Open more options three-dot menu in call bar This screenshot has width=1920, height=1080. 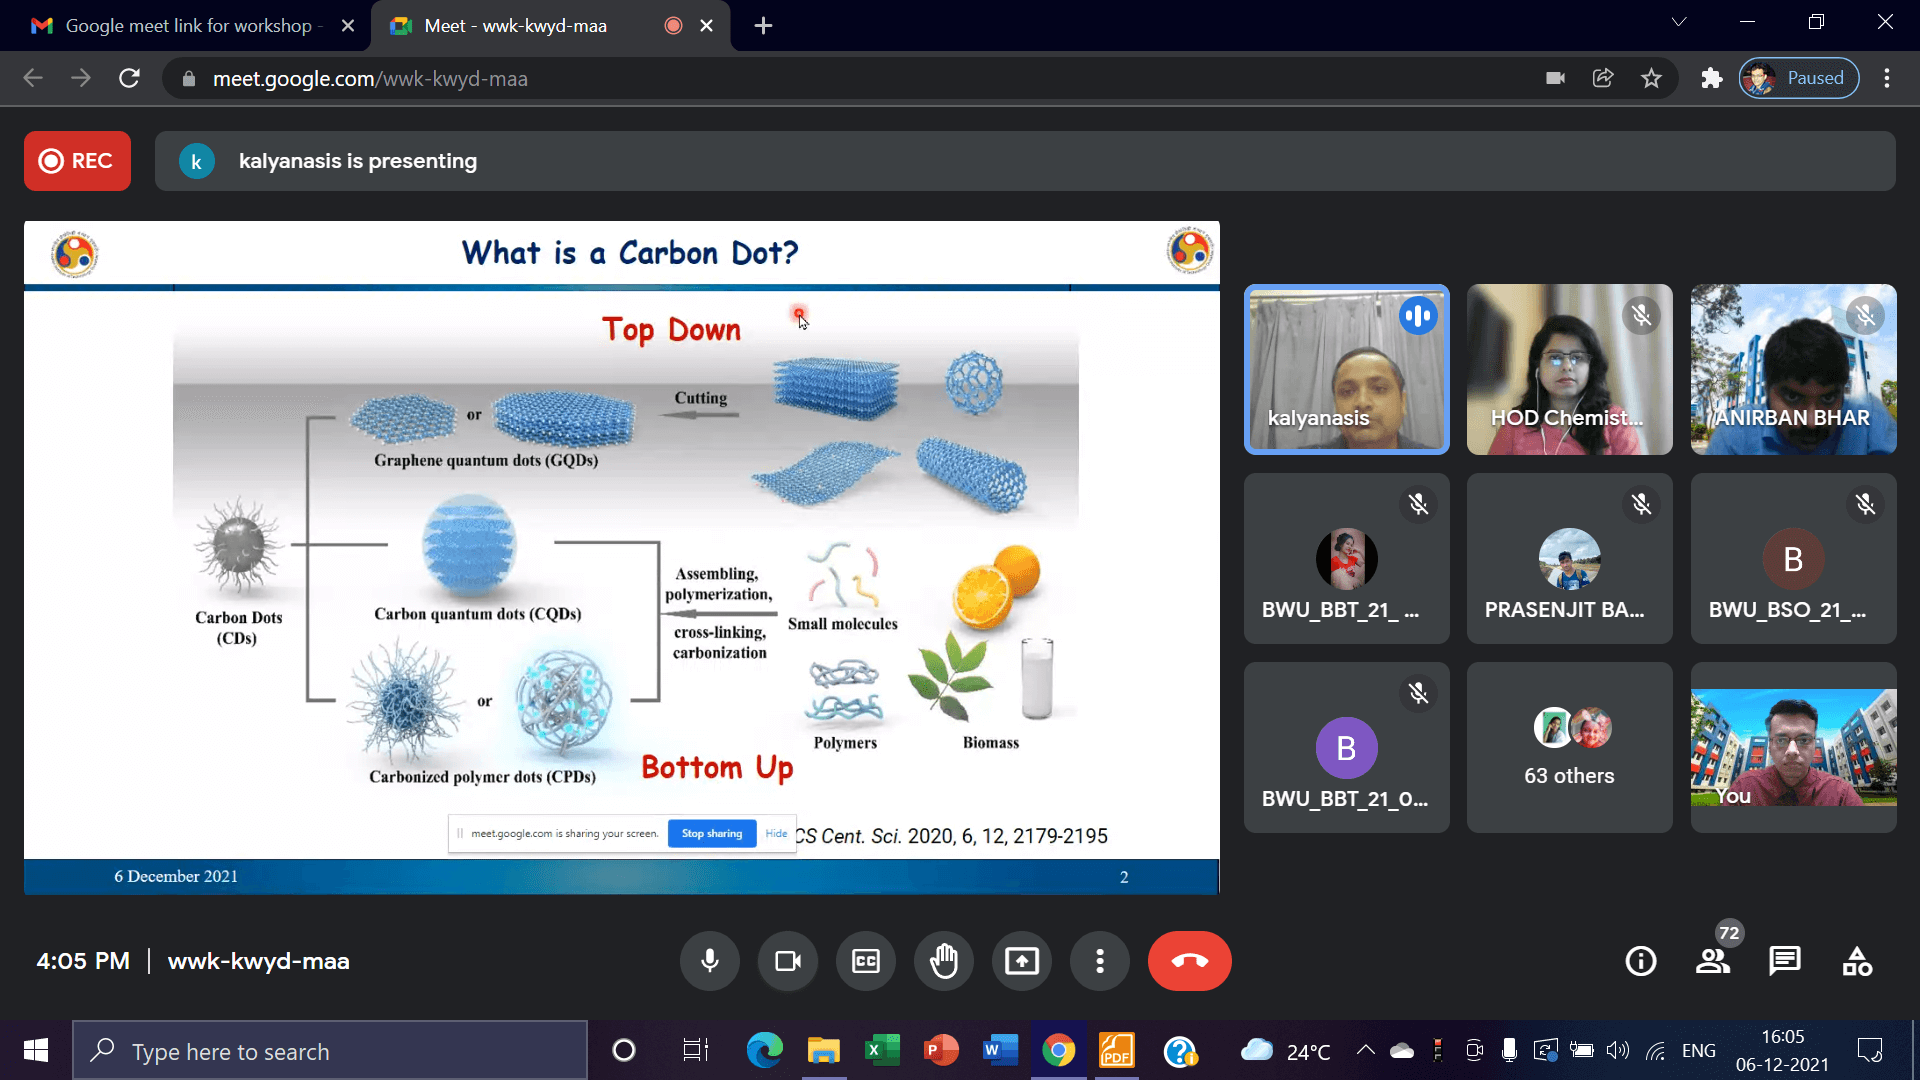pyautogui.click(x=1100, y=961)
